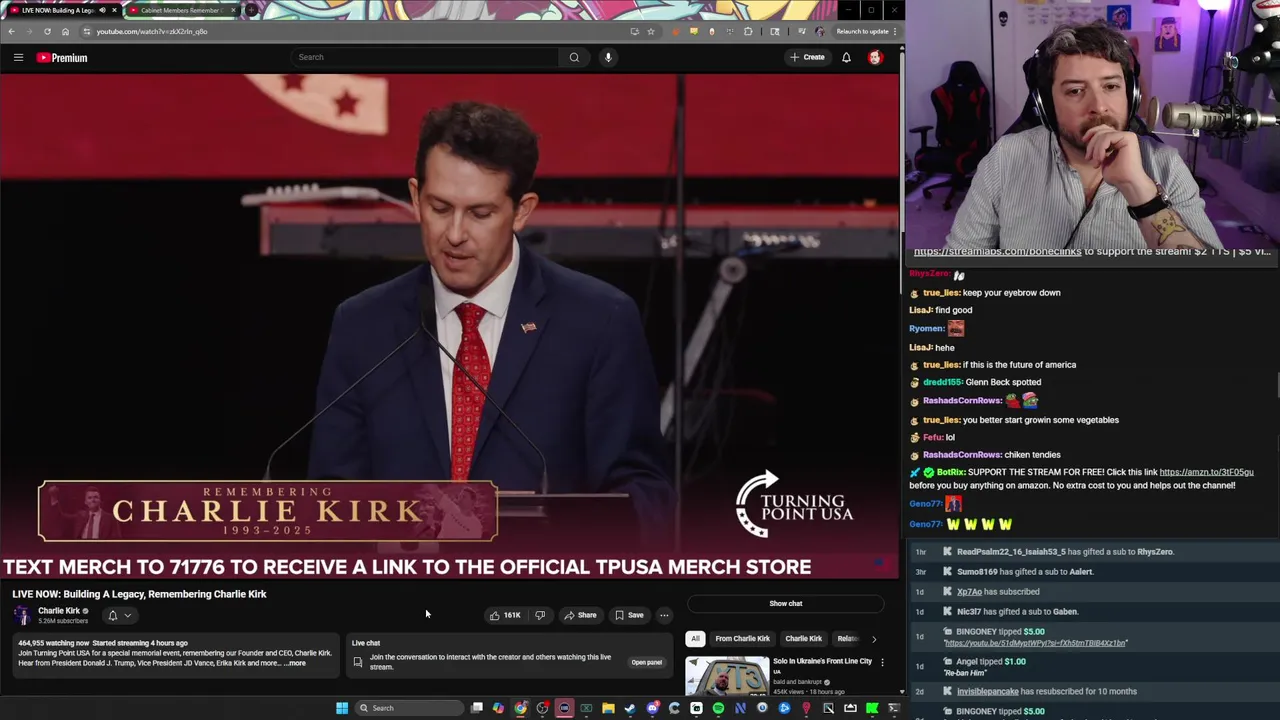Click the Create button

click(x=807, y=57)
